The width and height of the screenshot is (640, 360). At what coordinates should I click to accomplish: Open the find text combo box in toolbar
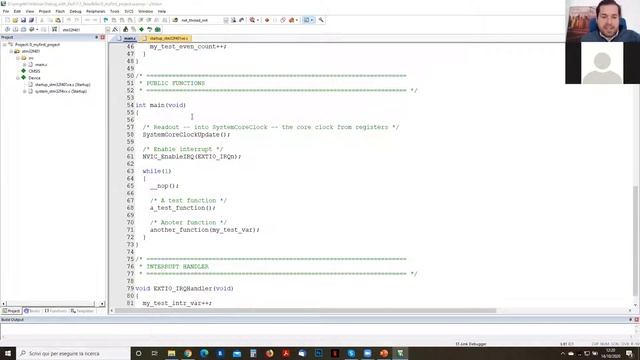[204, 20]
